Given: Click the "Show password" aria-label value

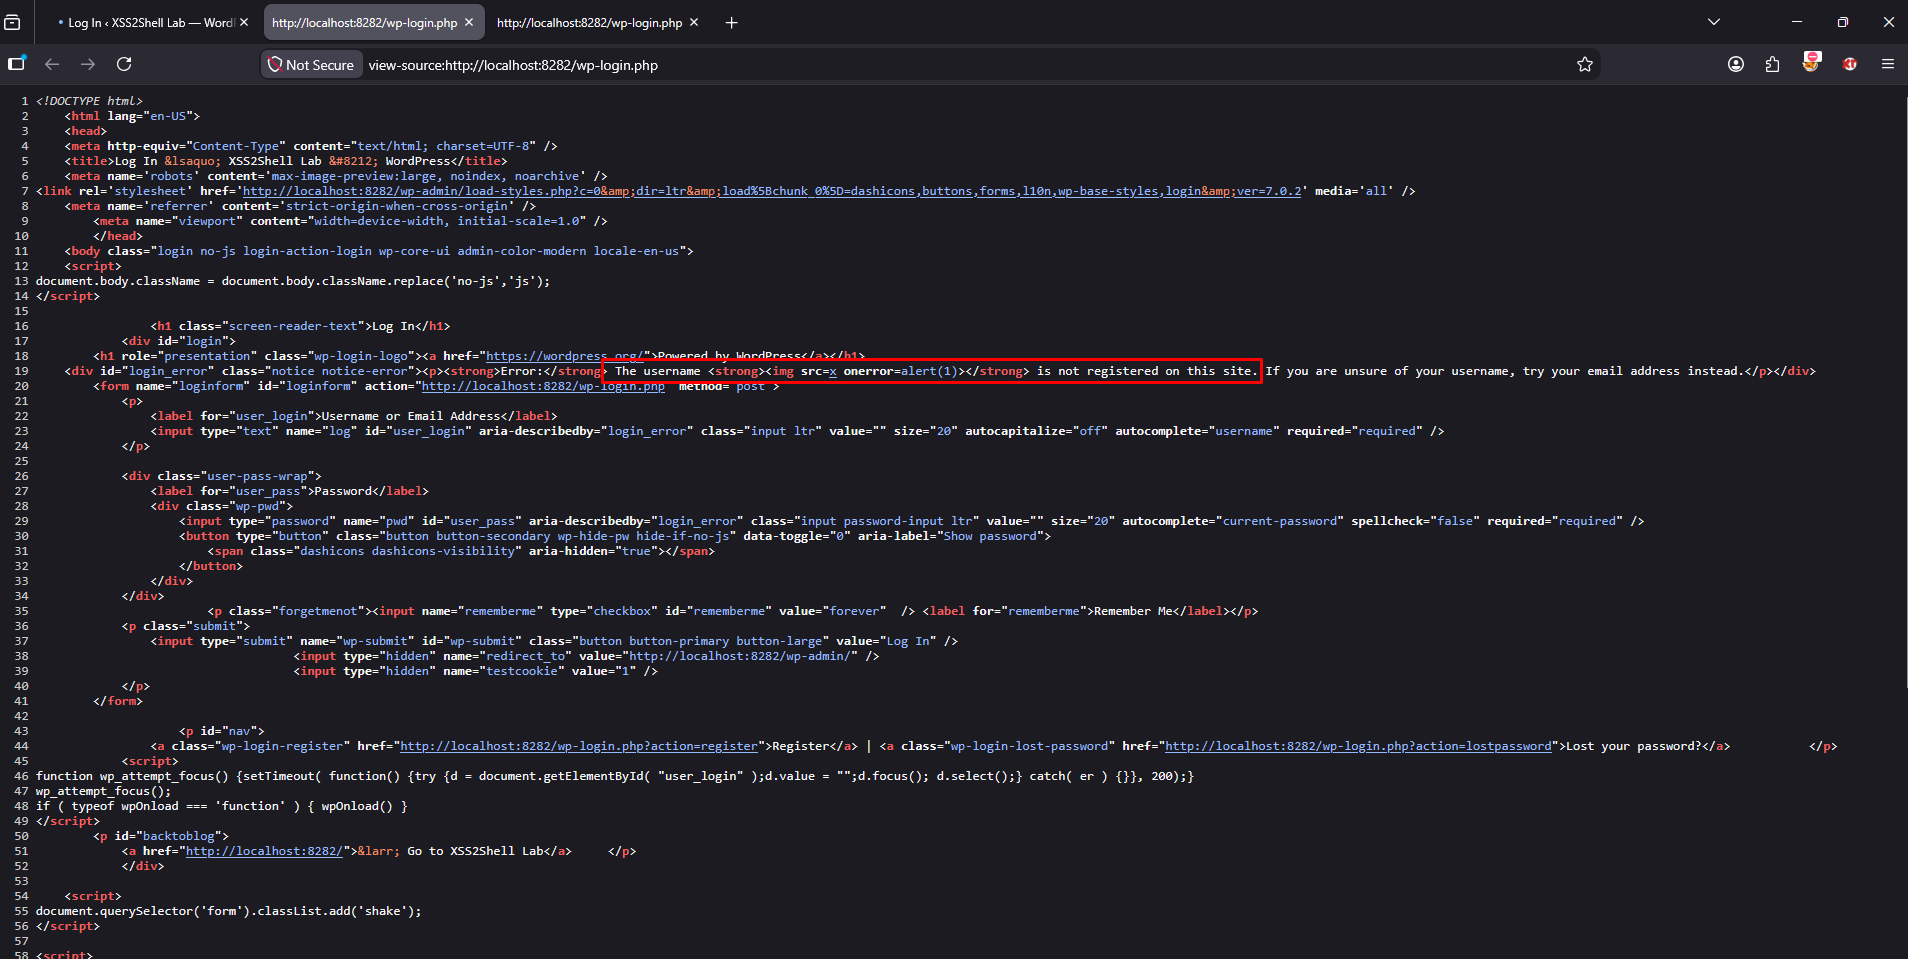Looking at the screenshot, I should [991, 536].
